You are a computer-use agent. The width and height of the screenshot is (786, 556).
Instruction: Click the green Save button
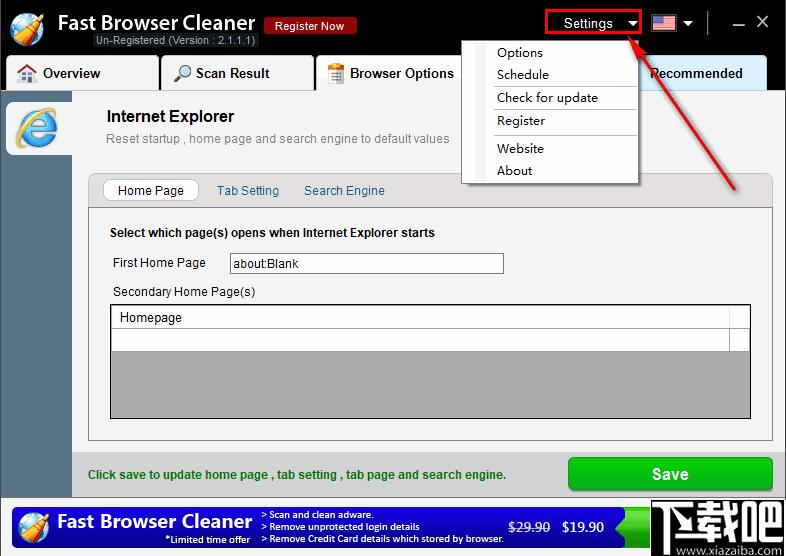click(x=670, y=474)
